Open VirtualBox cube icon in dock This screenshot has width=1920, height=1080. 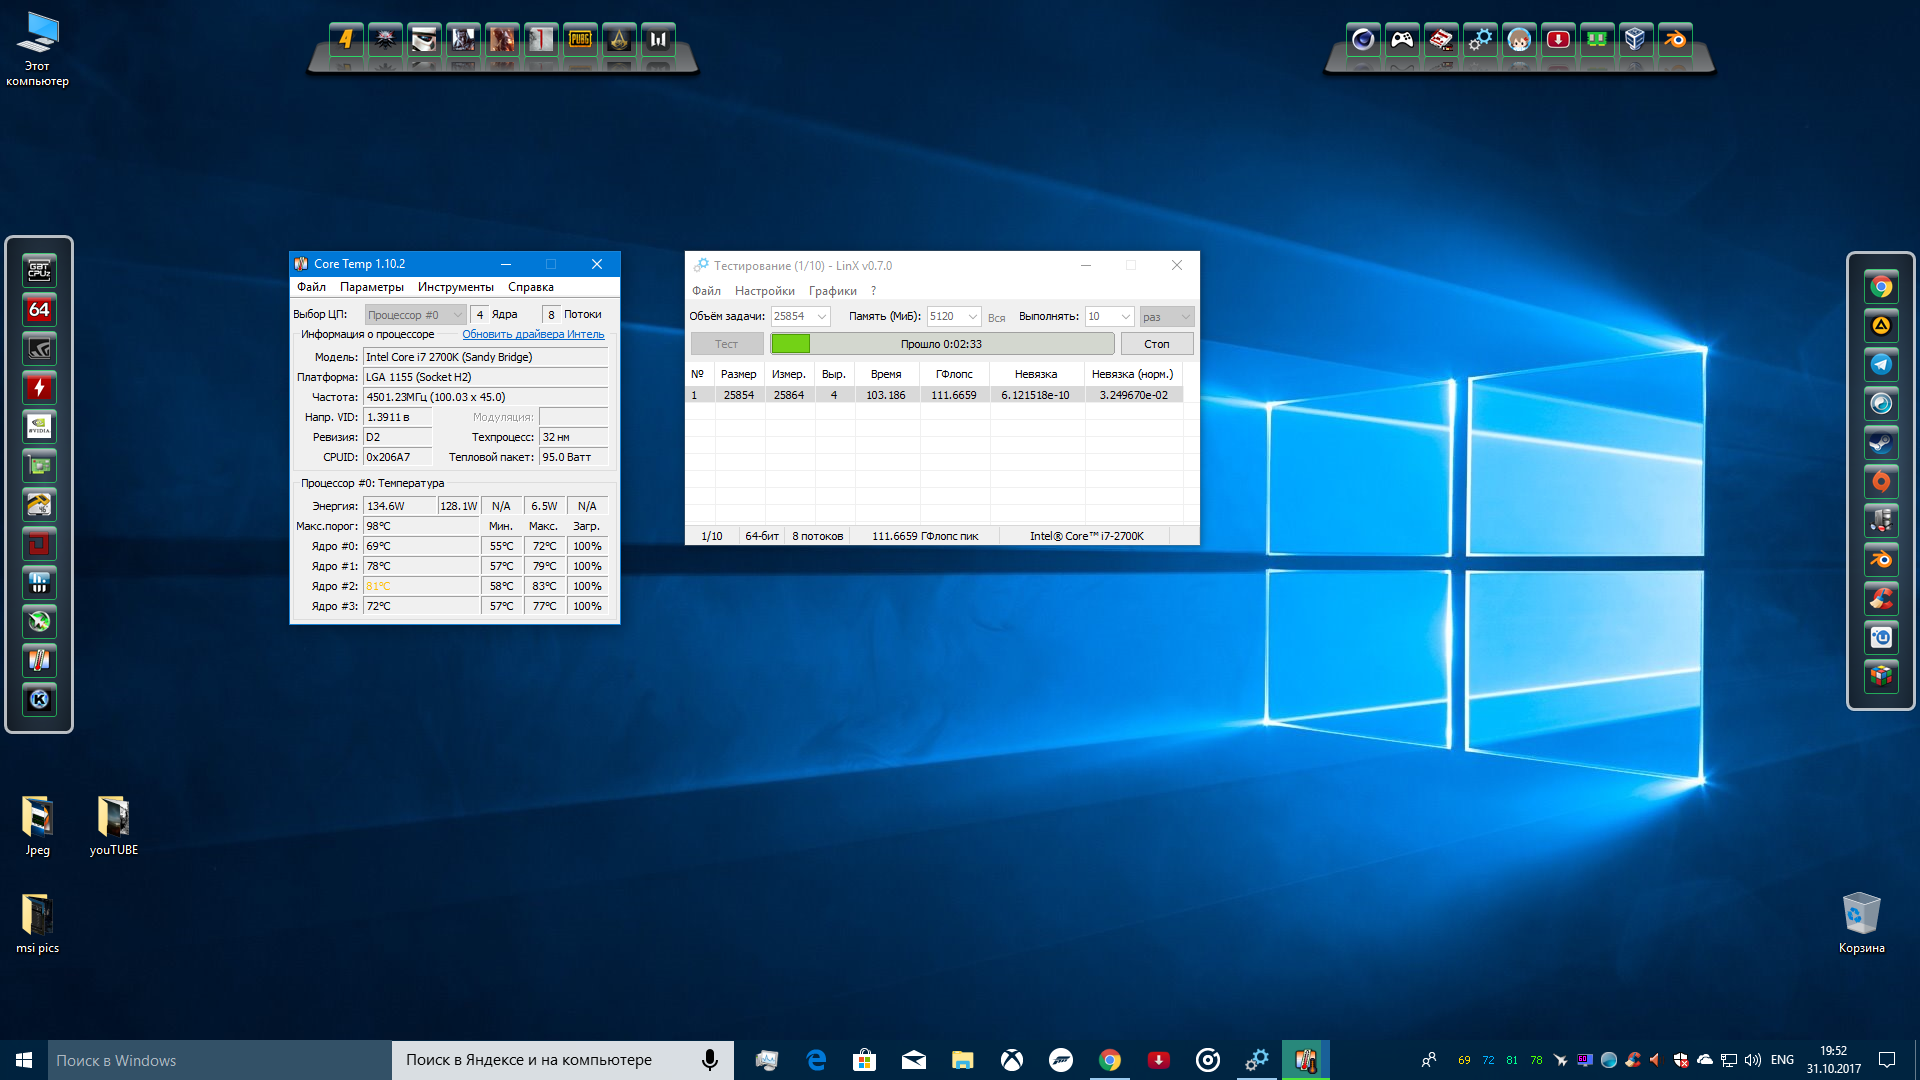1635,40
